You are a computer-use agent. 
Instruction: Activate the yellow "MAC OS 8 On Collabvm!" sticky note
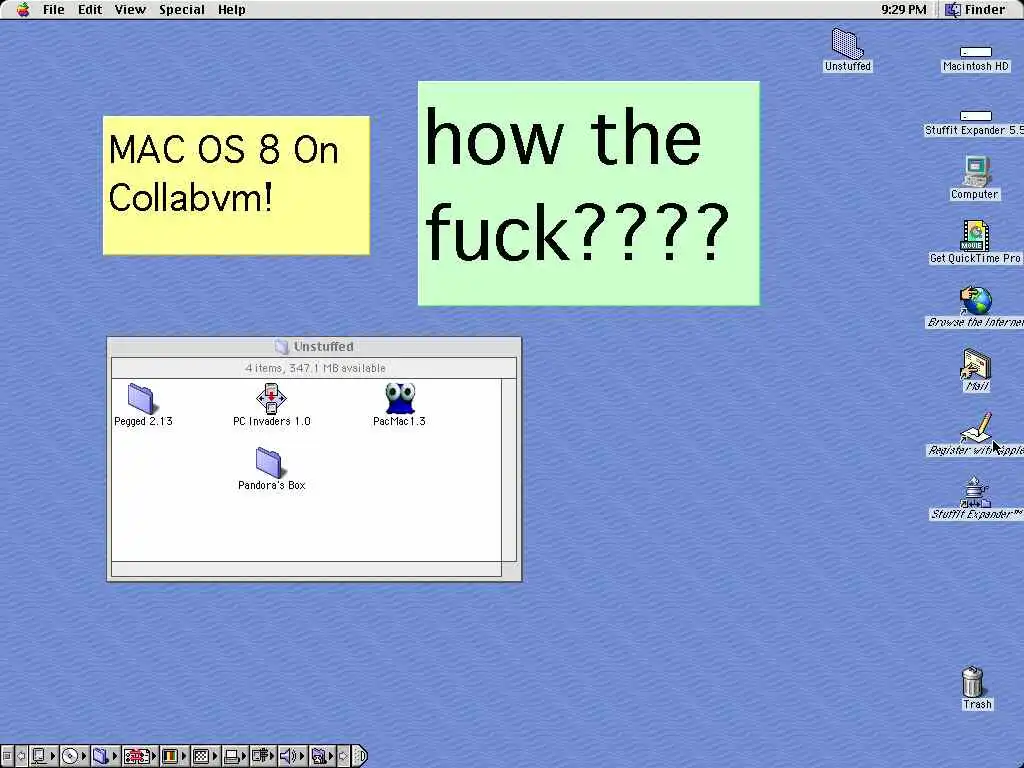[236, 185]
